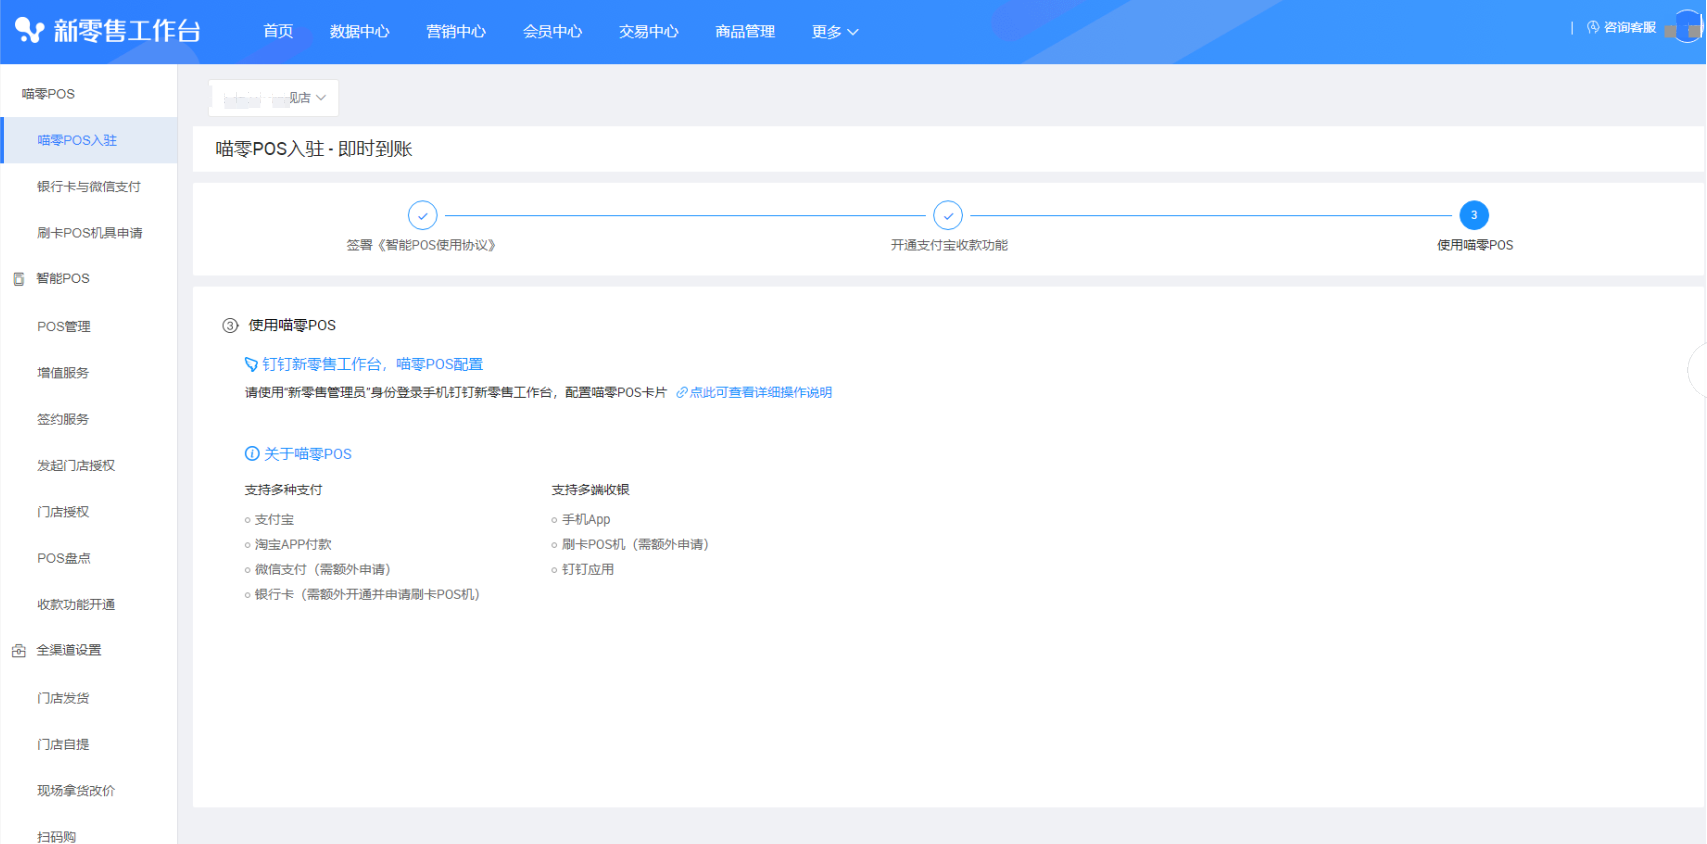The width and height of the screenshot is (1707, 844).
Task: Open 银行卡与微信支付 in the sidebar
Action: [89, 186]
